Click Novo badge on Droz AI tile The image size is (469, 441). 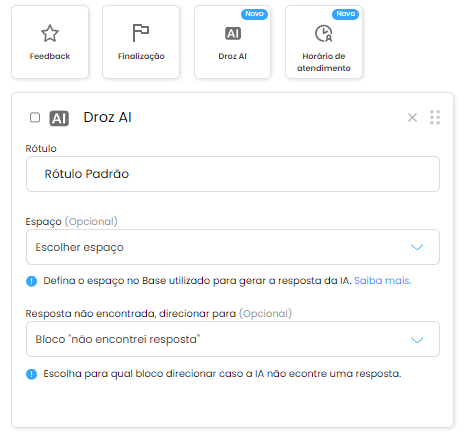tap(254, 14)
